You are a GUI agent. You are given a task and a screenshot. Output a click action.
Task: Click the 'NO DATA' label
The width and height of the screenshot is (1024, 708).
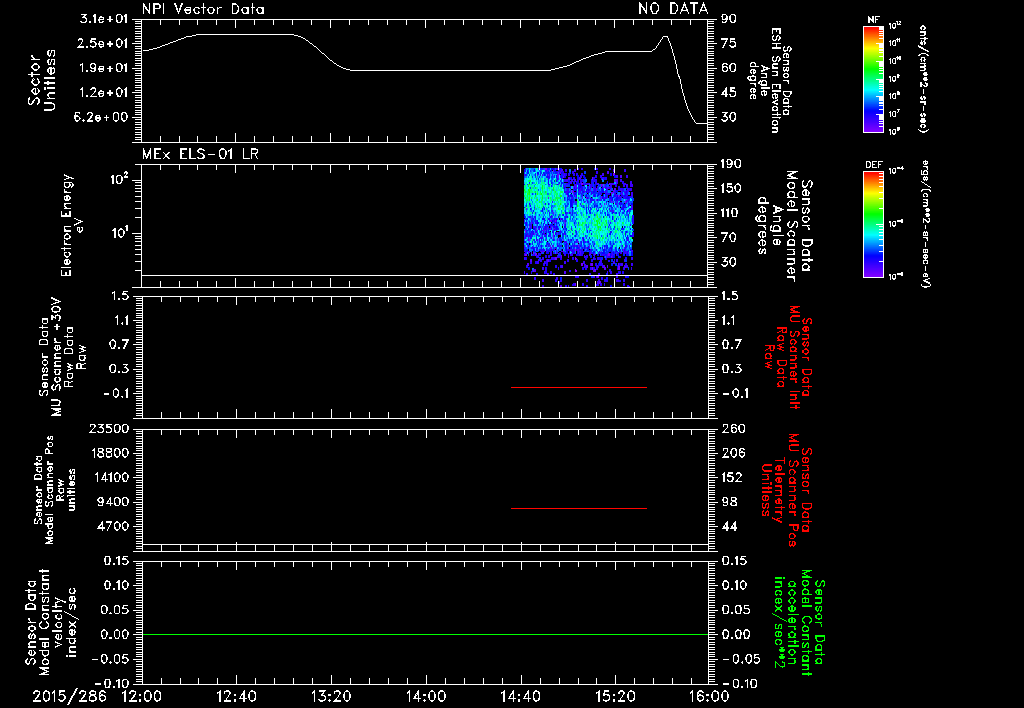(673, 8)
